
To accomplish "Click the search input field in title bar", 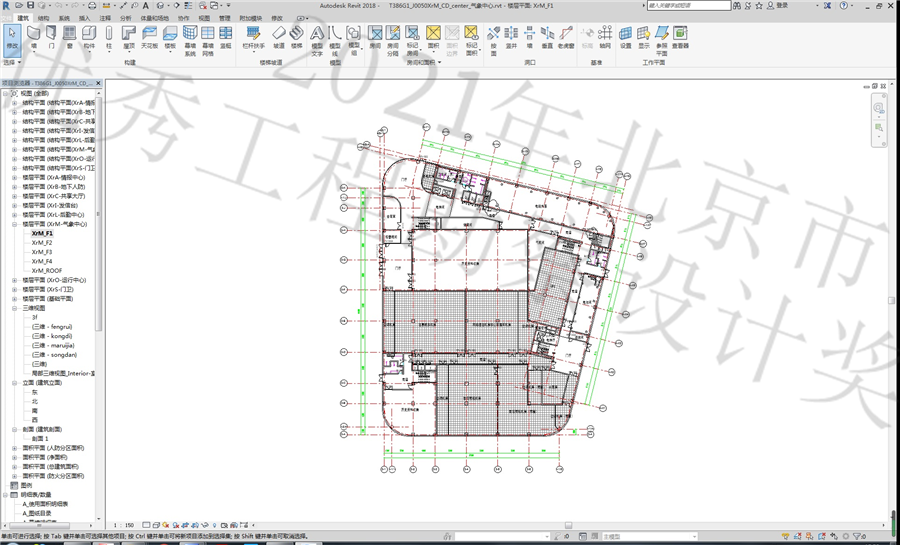I will pyautogui.click(x=688, y=5).
